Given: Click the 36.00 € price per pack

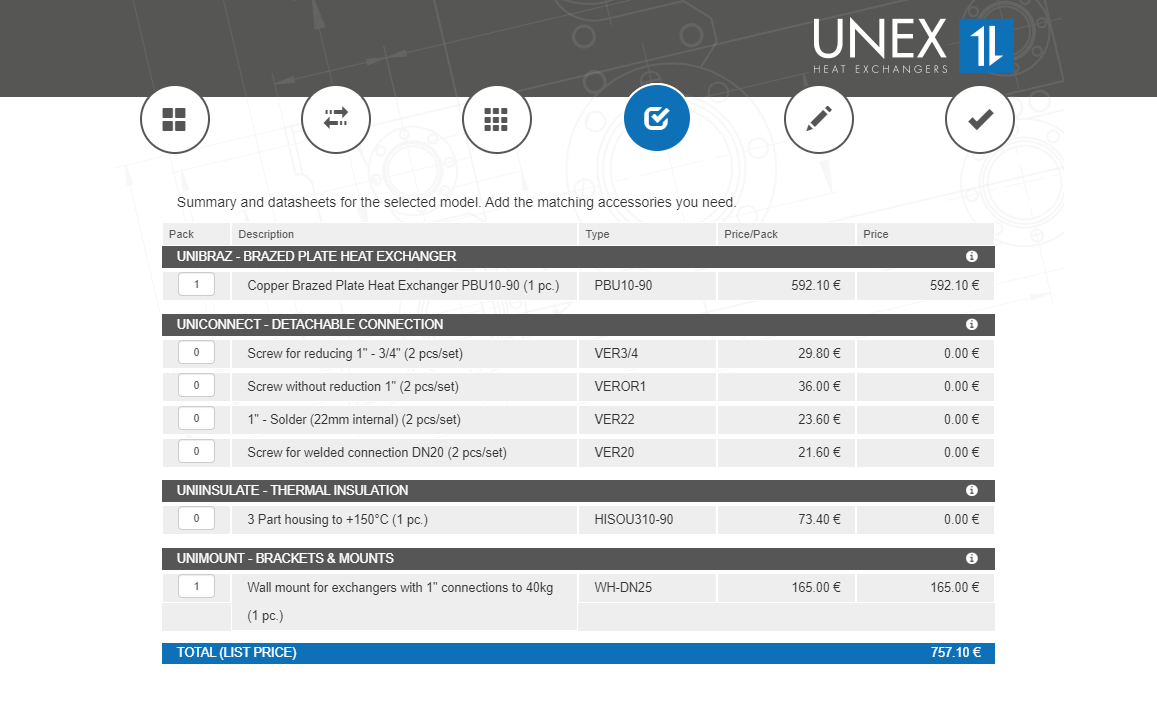Looking at the screenshot, I should coord(819,387).
